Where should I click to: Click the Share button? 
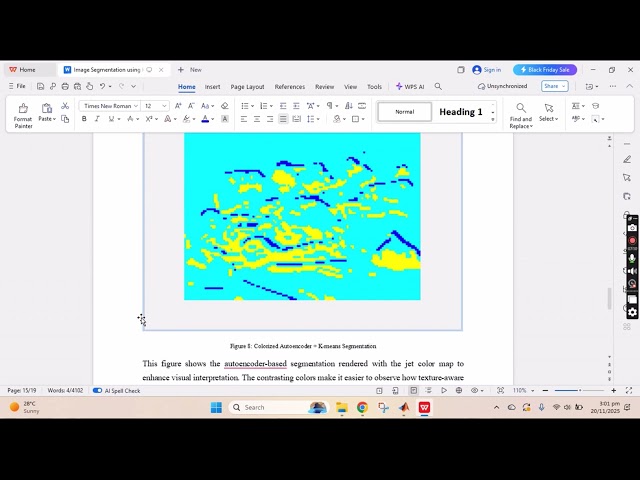click(555, 86)
